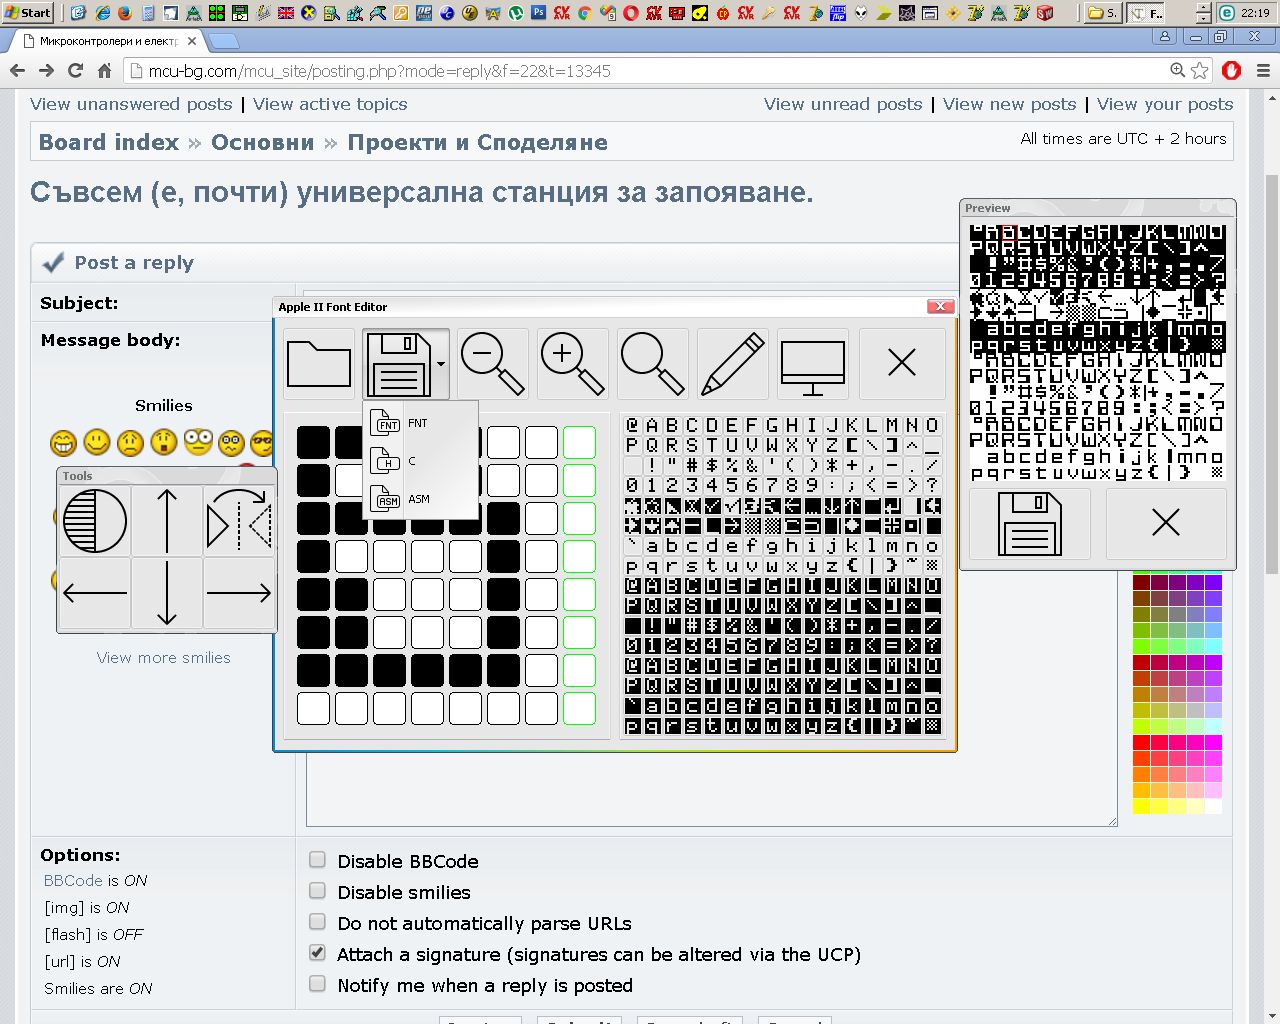Uncheck Attach a signature checkbox

tap(317, 953)
